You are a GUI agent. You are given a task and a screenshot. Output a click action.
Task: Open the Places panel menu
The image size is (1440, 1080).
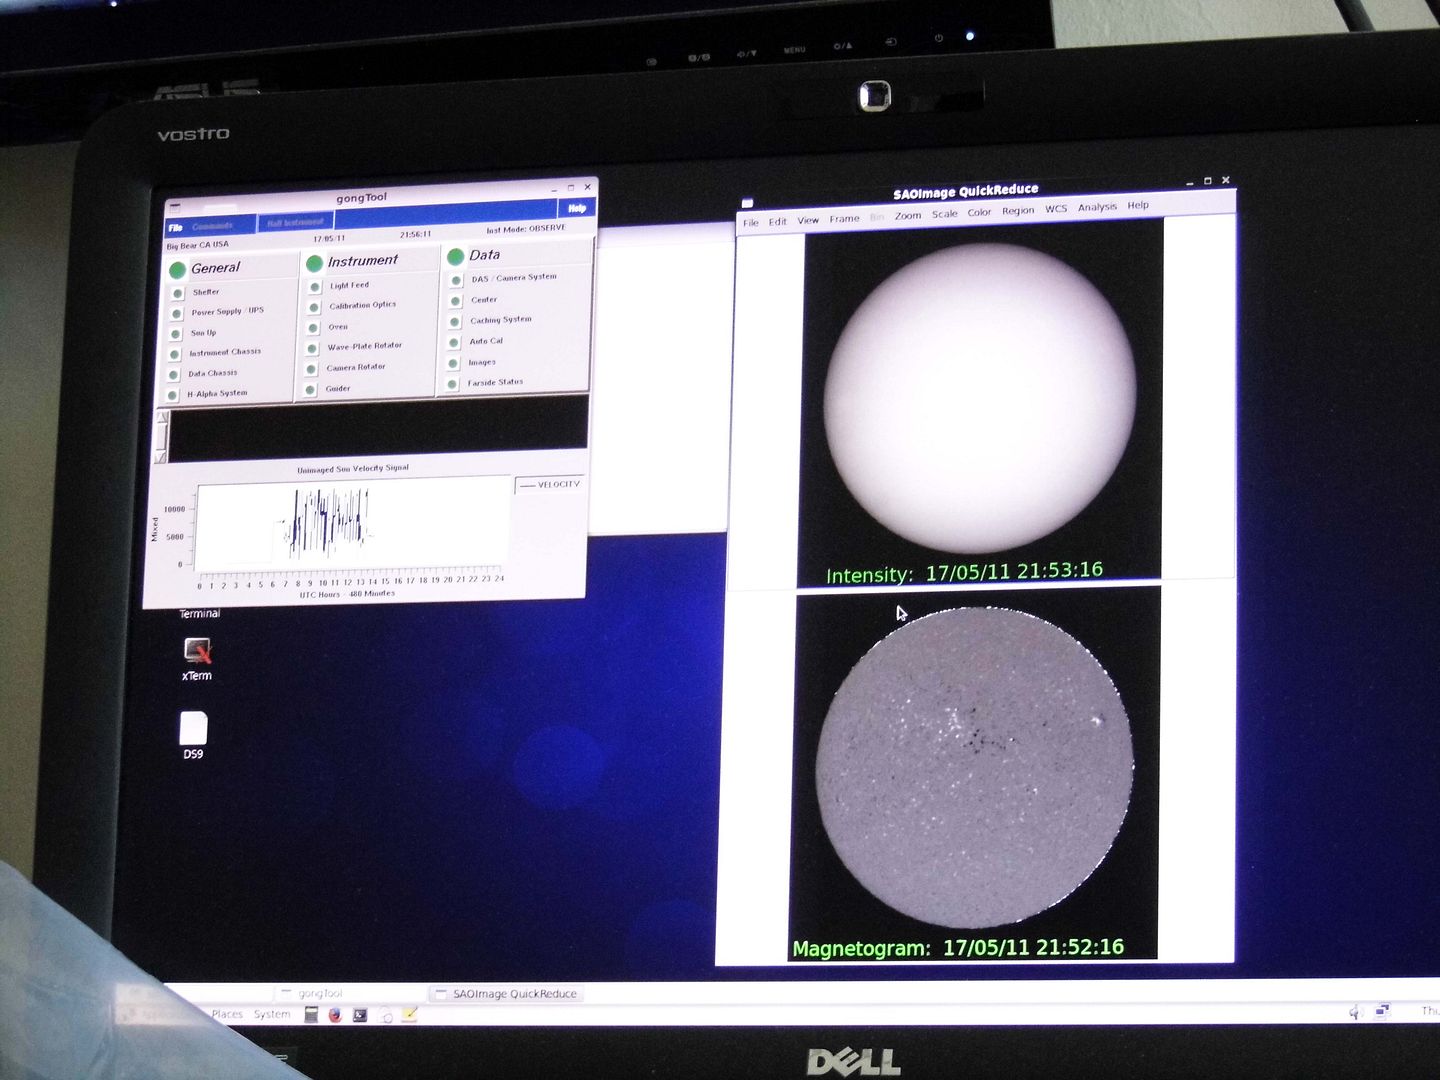(227, 1014)
